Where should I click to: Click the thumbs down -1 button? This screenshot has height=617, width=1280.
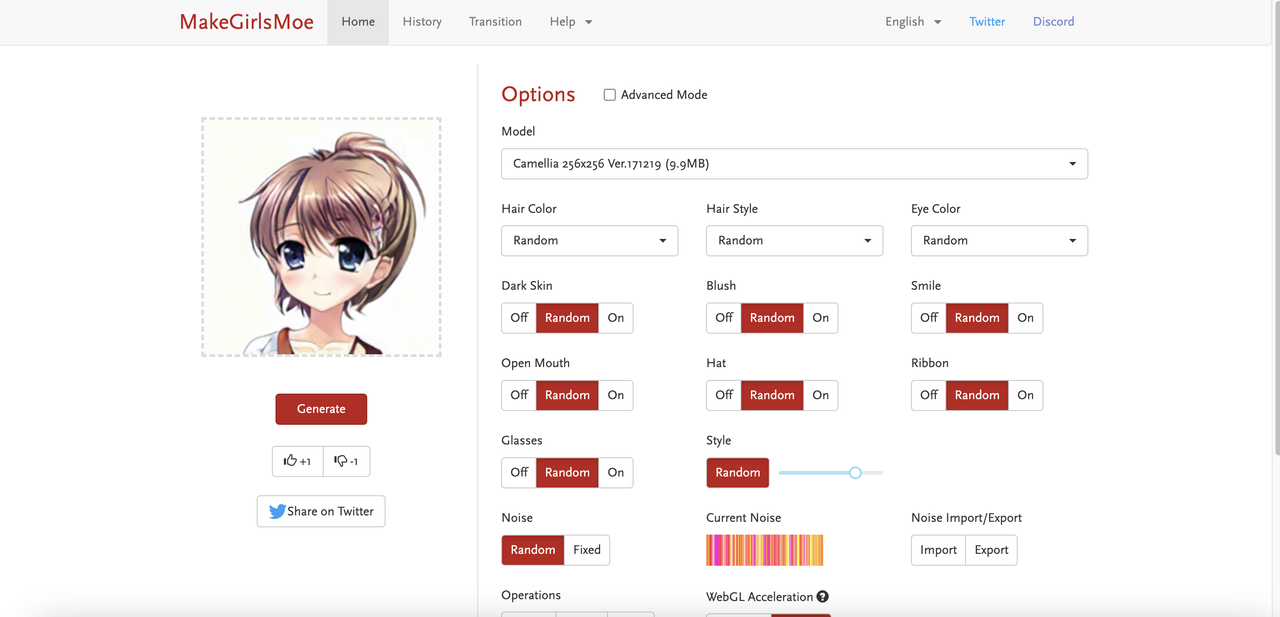pyautogui.click(x=347, y=461)
